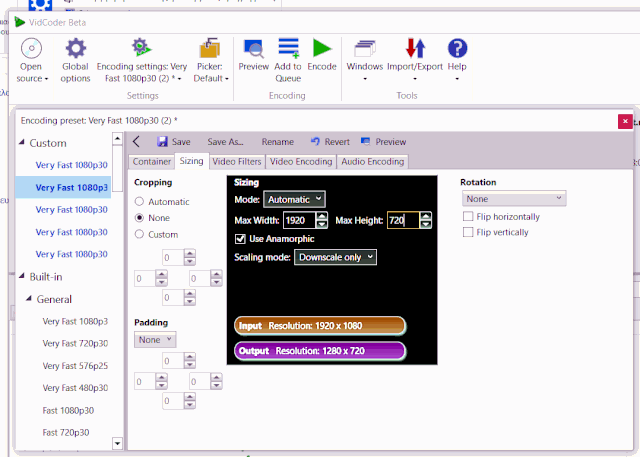
Task: Open the Open source disc icon
Action: tap(31, 49)
